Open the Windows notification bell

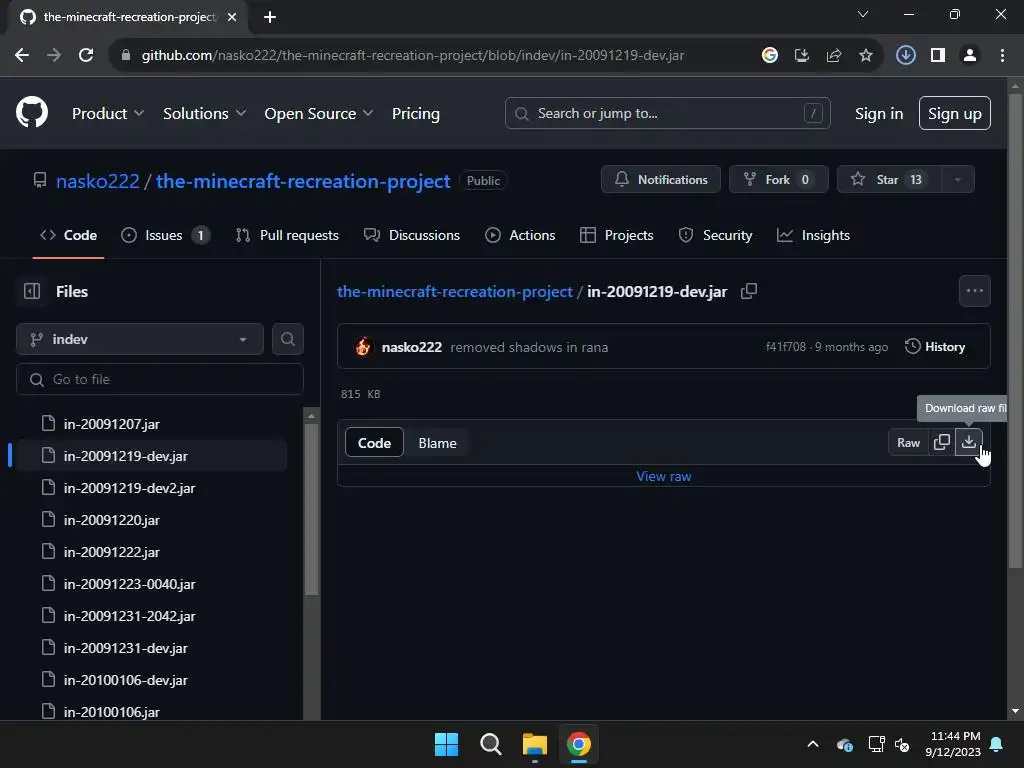point(997,744)
